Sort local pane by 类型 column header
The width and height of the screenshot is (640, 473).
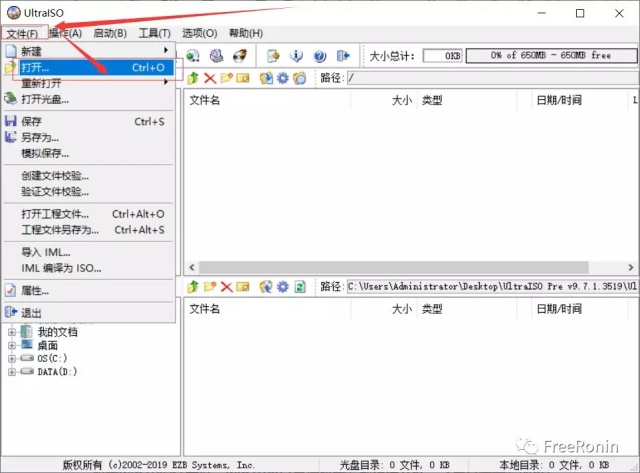pyautogui.click(x=467, y=309)
